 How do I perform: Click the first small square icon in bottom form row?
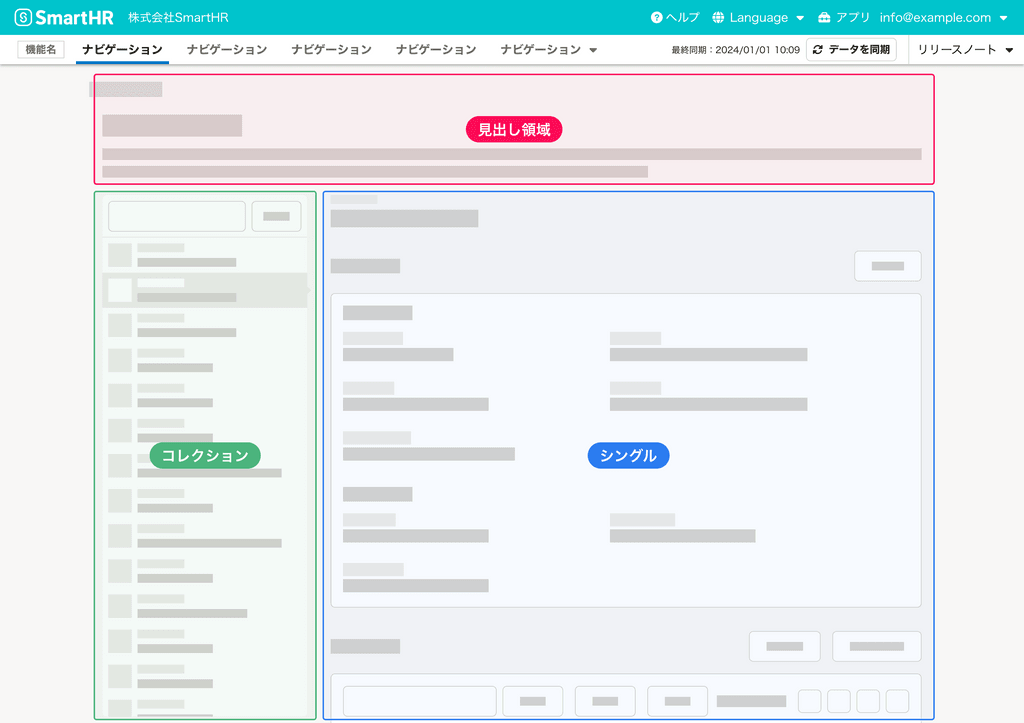809,701
